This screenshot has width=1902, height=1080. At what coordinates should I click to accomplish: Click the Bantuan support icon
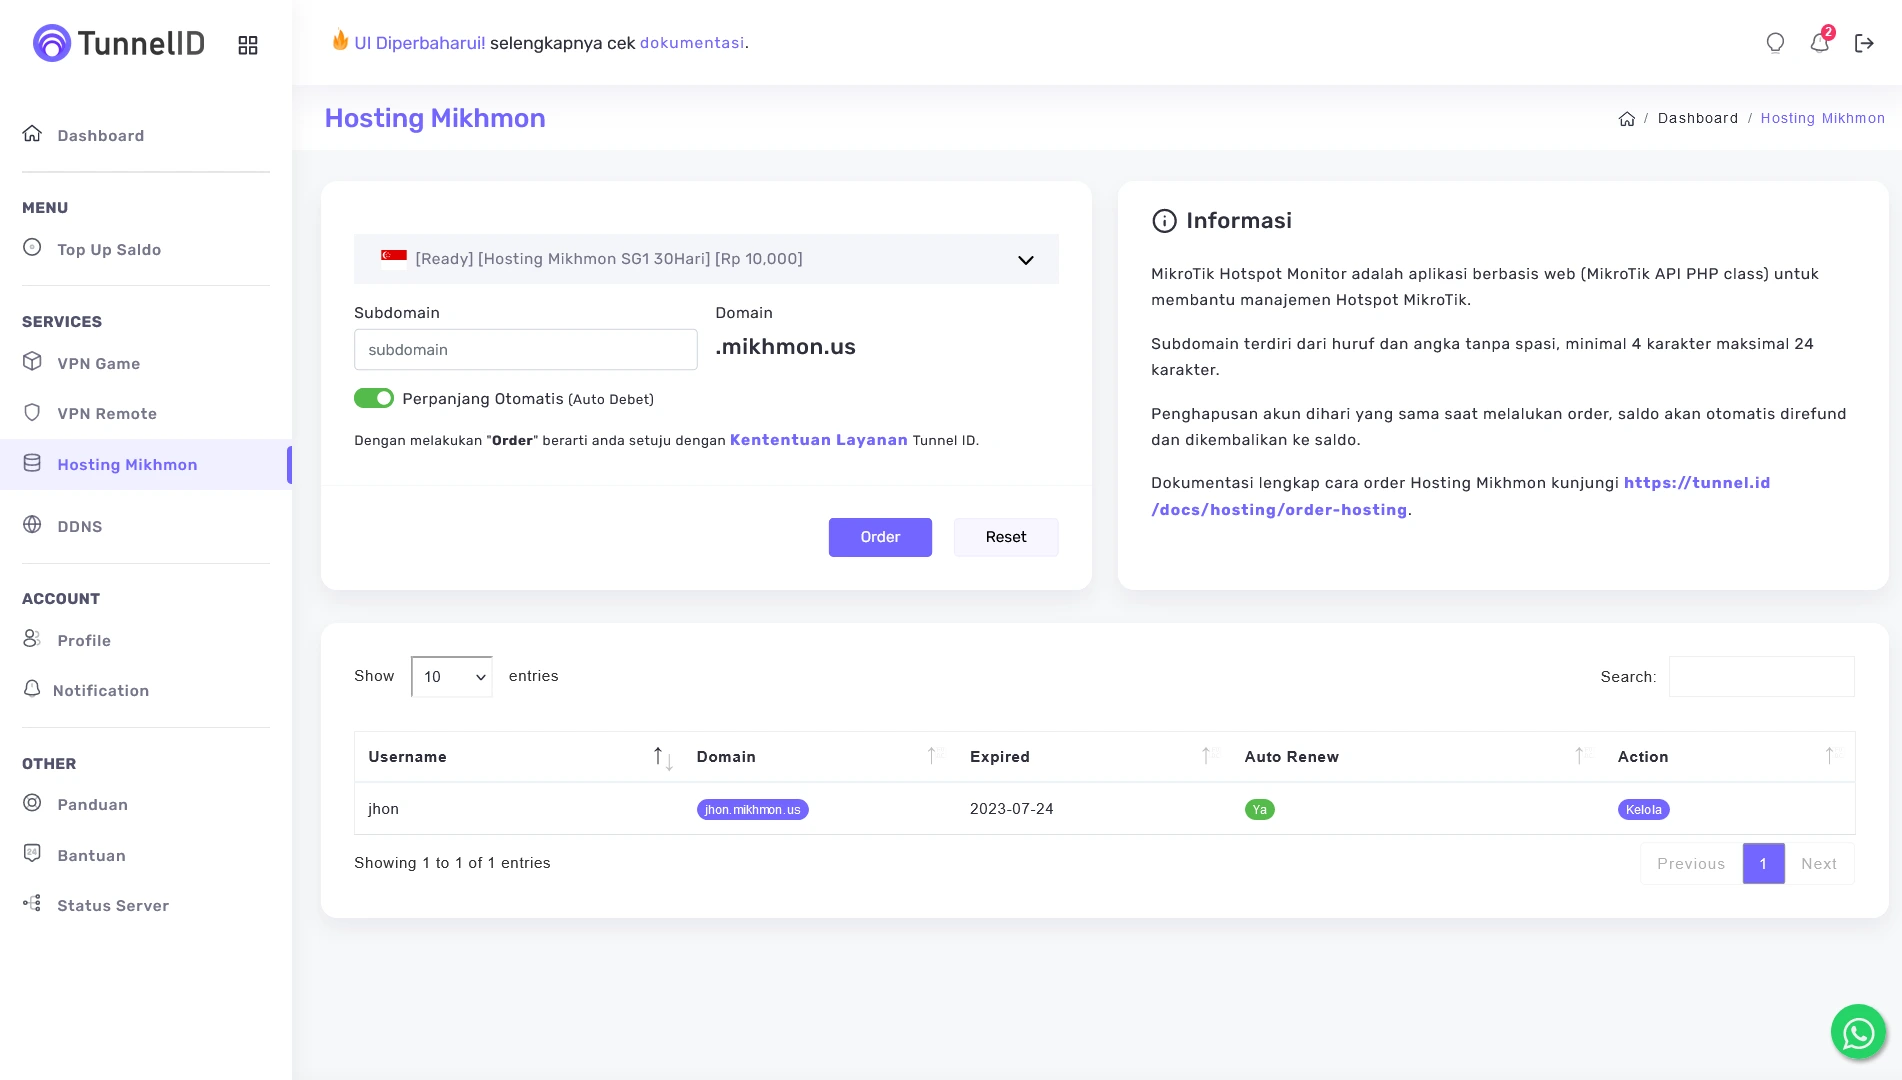pos(32,854)
